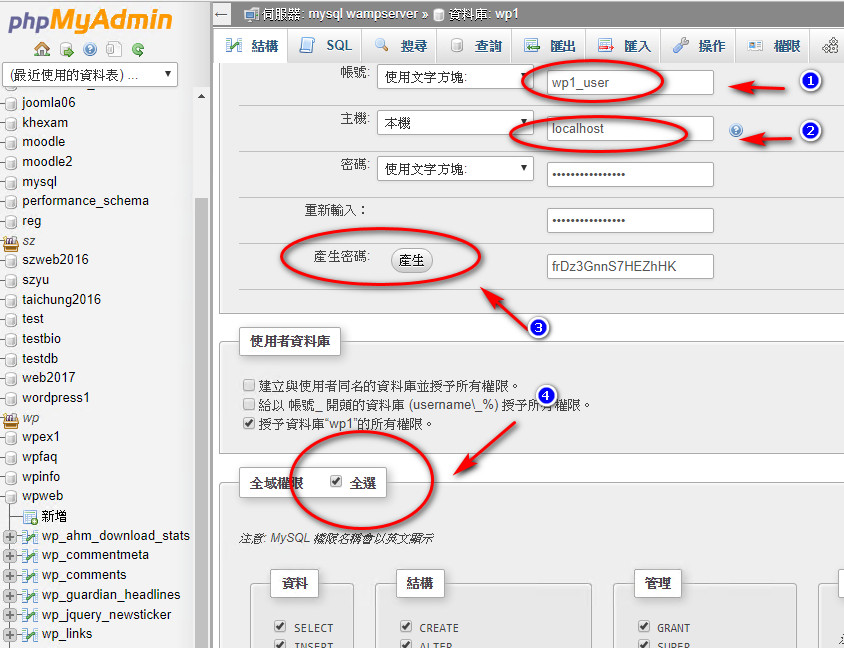Screen dimensions: 844x648
Task: Click table icon for wp_links
Action: [x=30, y=635]
